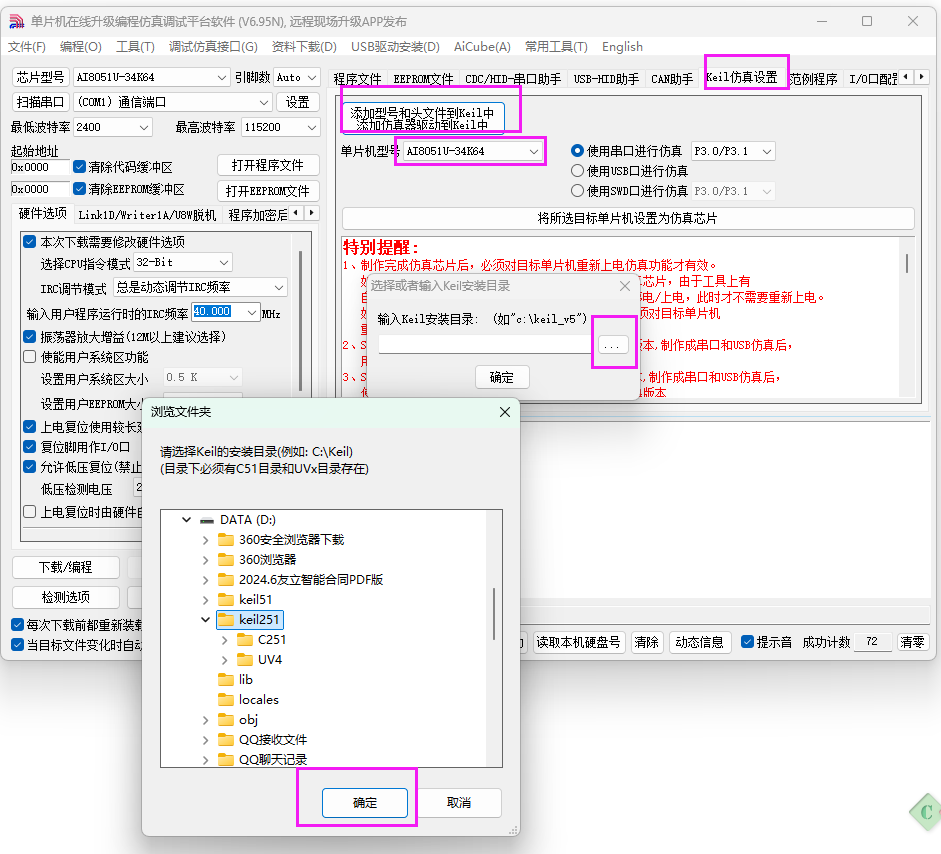The height and width of the screenshot is (854, 941).
Task: Click the app logo icon in title bar
Action: 16,21
